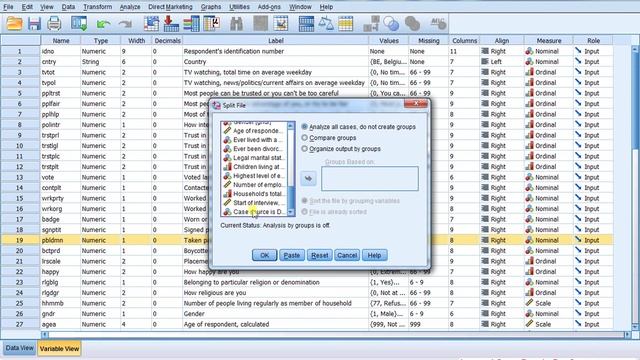Click the Insert cases toolbar icon
This screenshot has width=640, height=360.
point(260,24)
